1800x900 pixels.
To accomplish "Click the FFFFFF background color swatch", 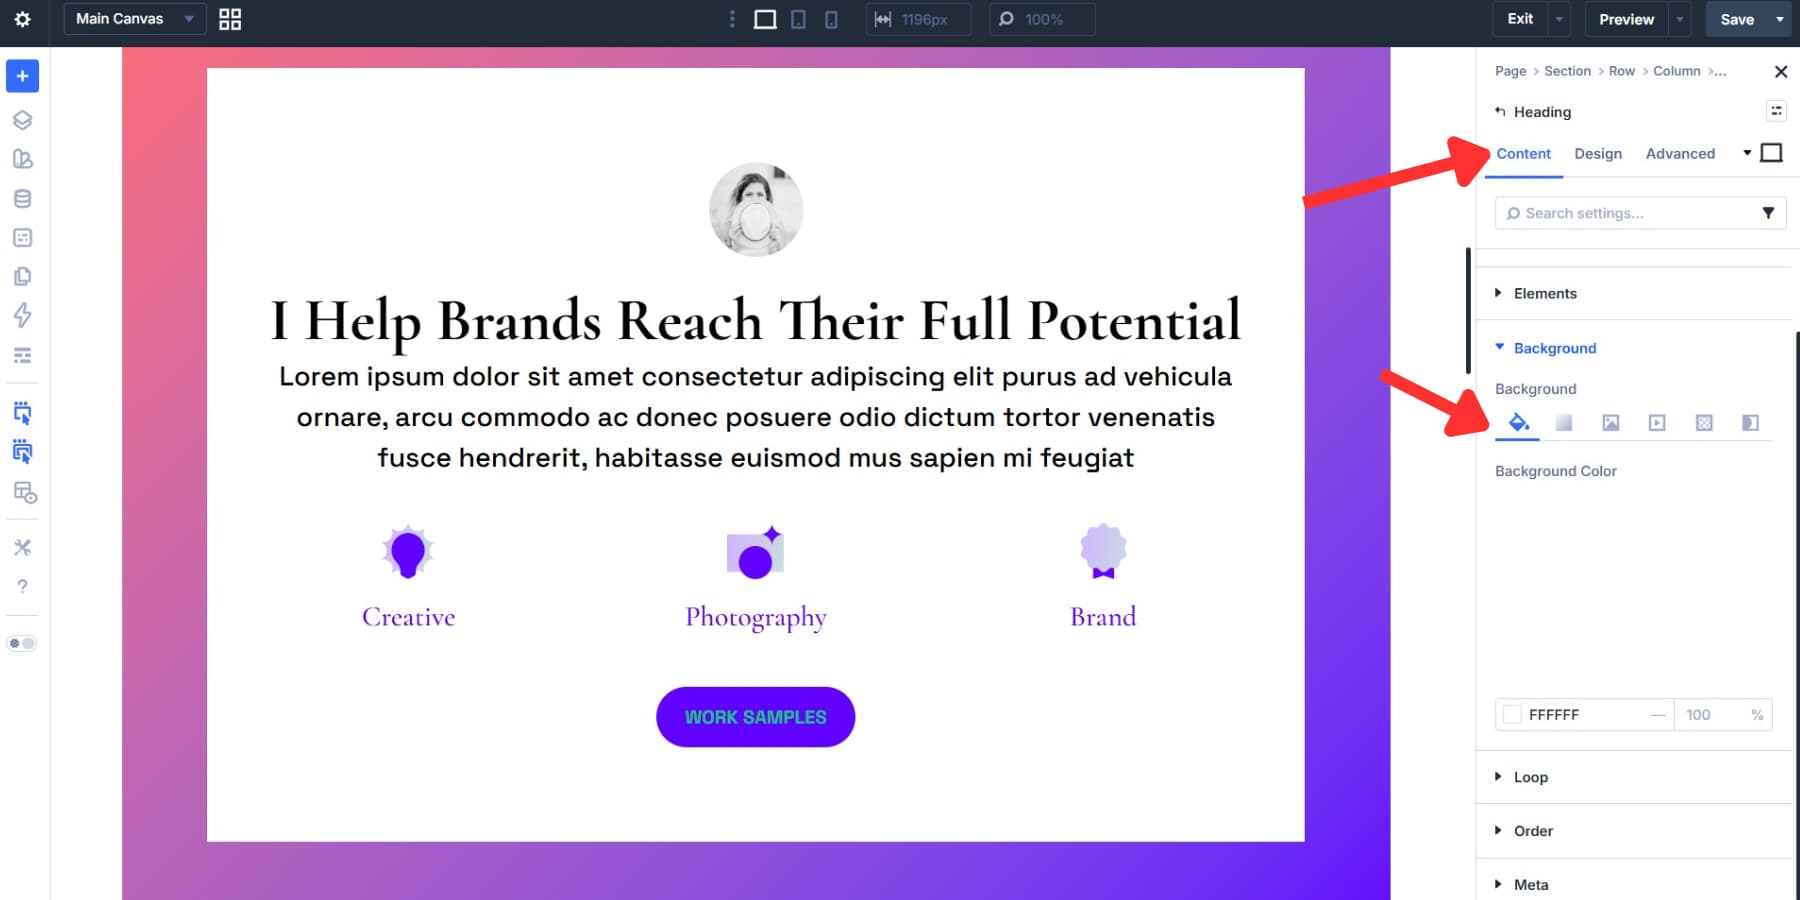I will click(1511, 714).
